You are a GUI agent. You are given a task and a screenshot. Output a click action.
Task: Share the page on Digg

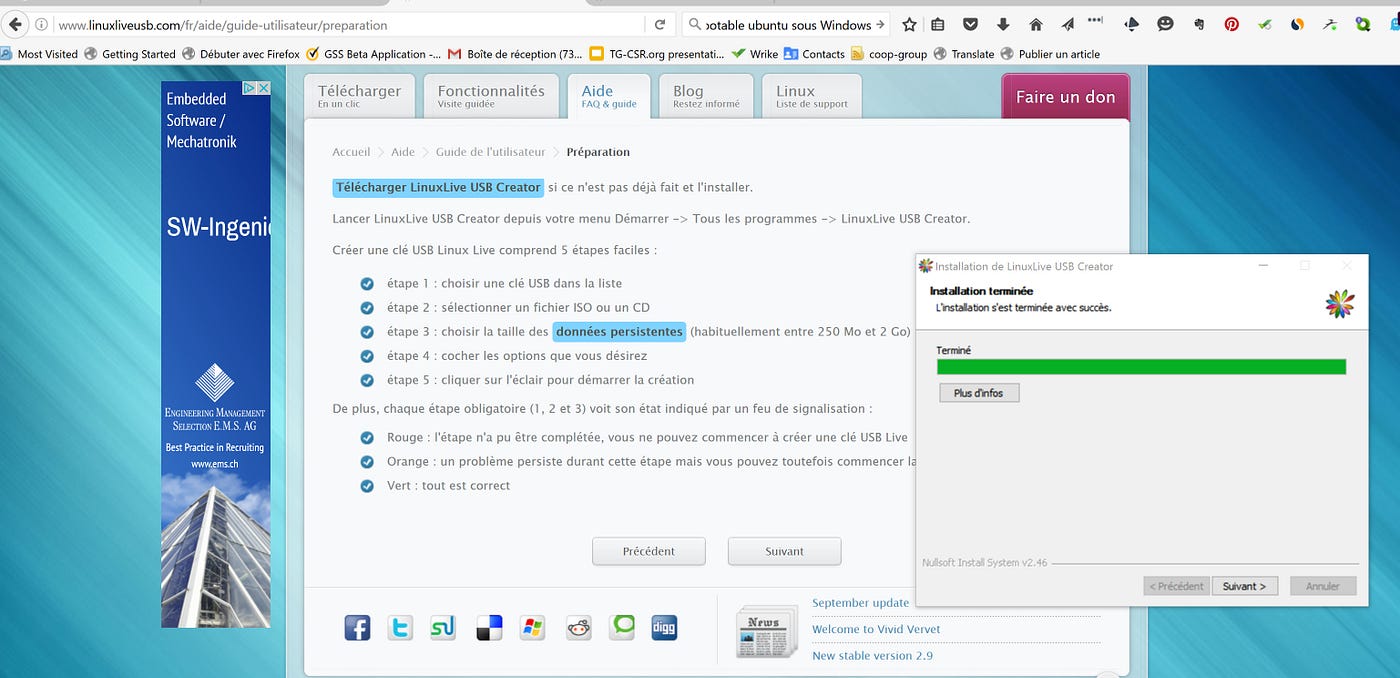pos(665,628)
